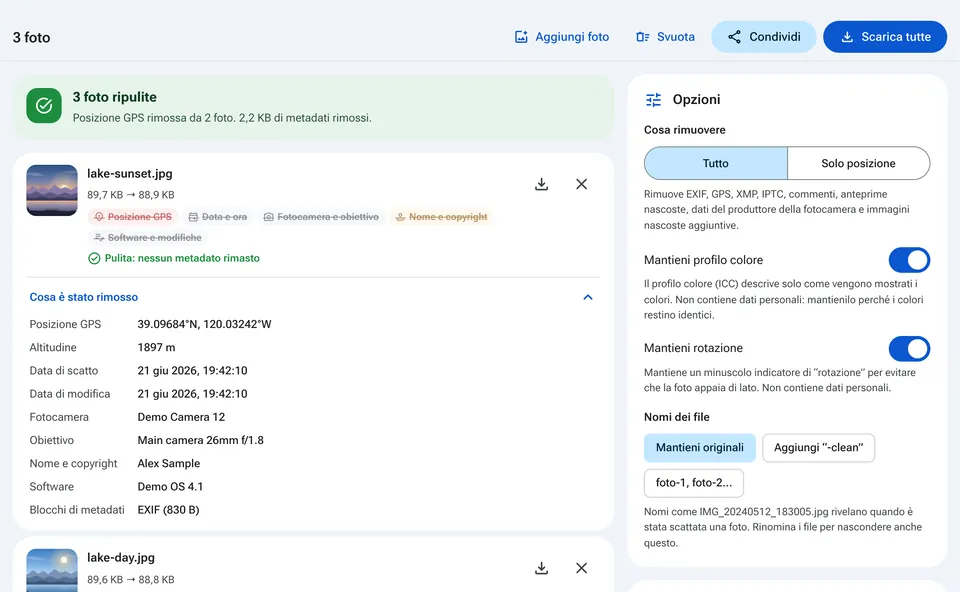960x592 pixels.
Task: Click the Data e ora chip
Action: click(218, 217)
